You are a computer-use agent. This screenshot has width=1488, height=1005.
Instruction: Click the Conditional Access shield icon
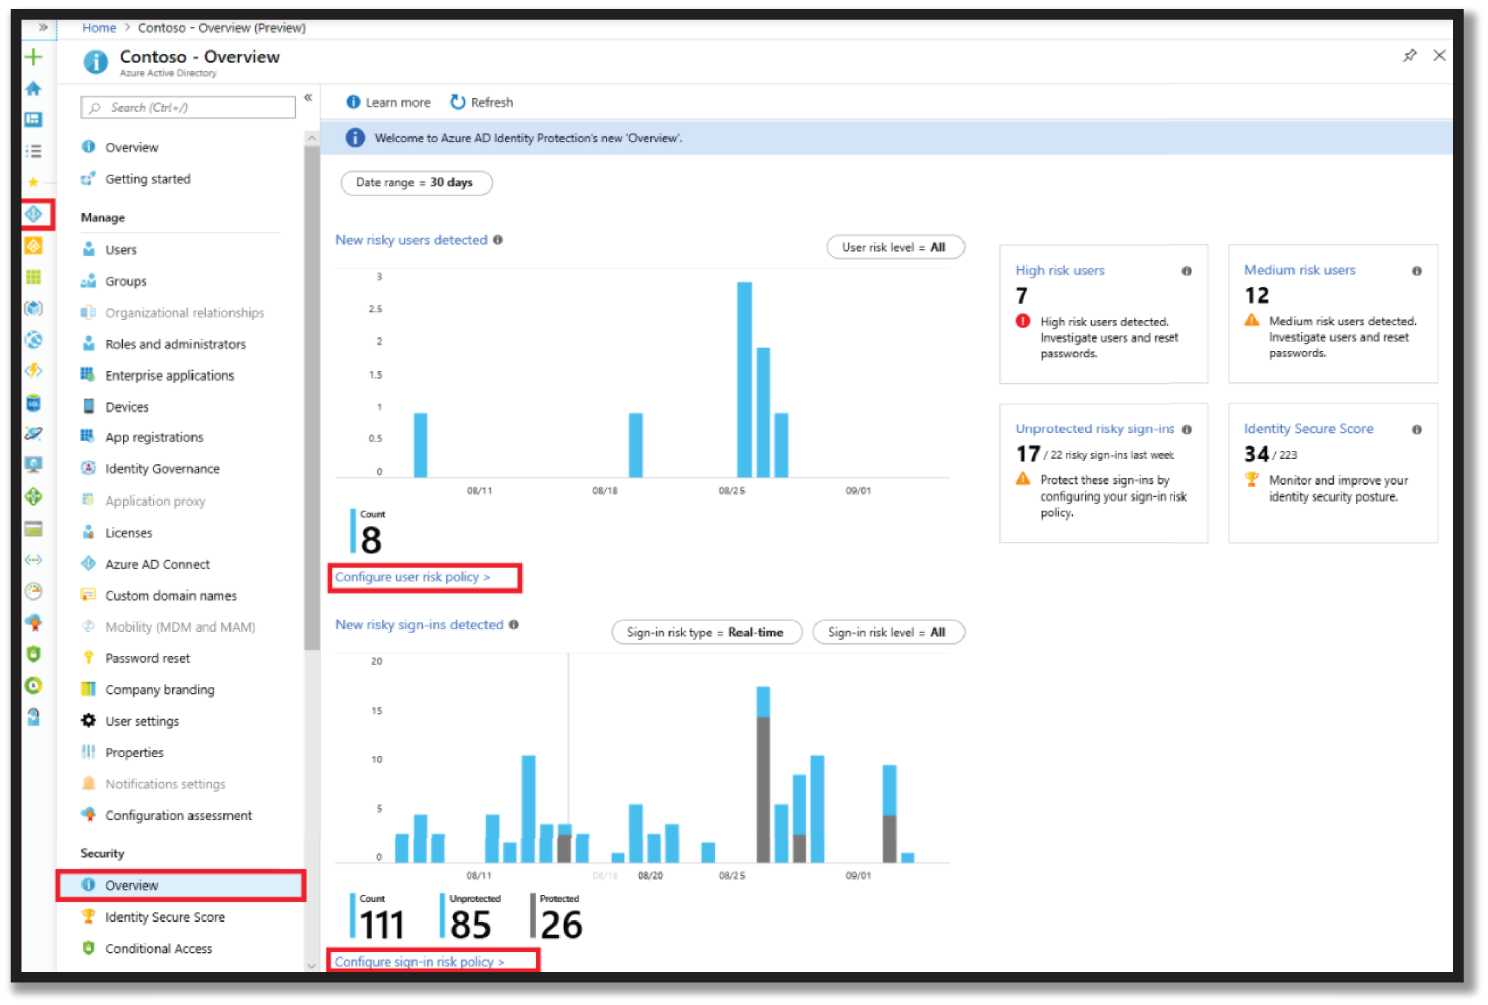point(88,948)
